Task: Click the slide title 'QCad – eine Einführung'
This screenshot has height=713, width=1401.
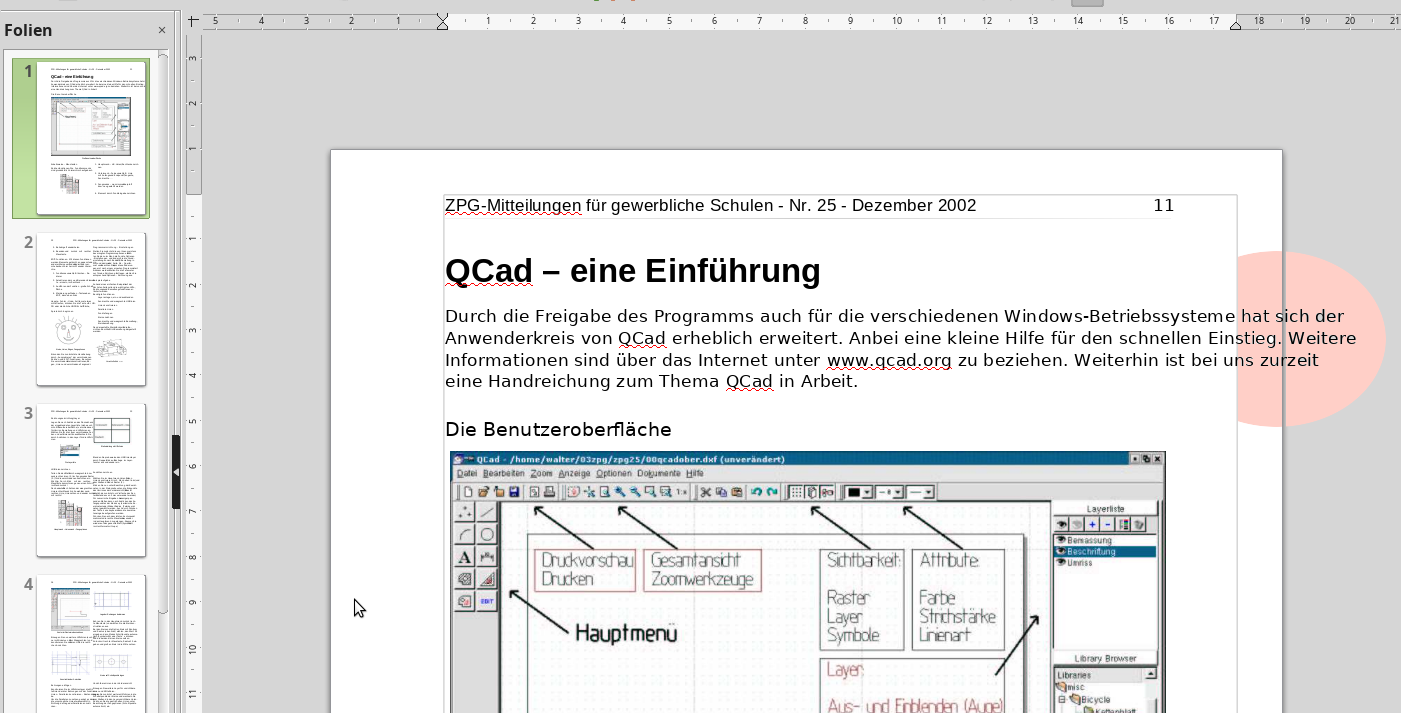Action: pos(632,271)
